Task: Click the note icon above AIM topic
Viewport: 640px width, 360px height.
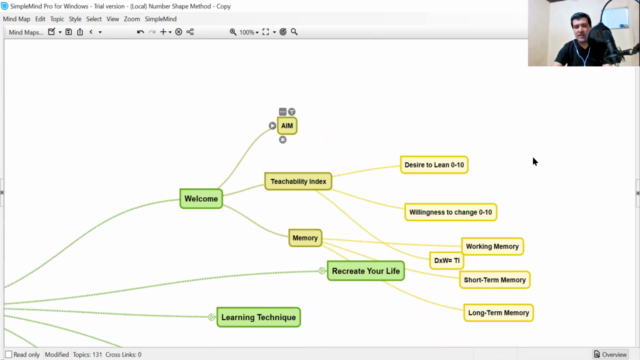Action: point(282,111)
